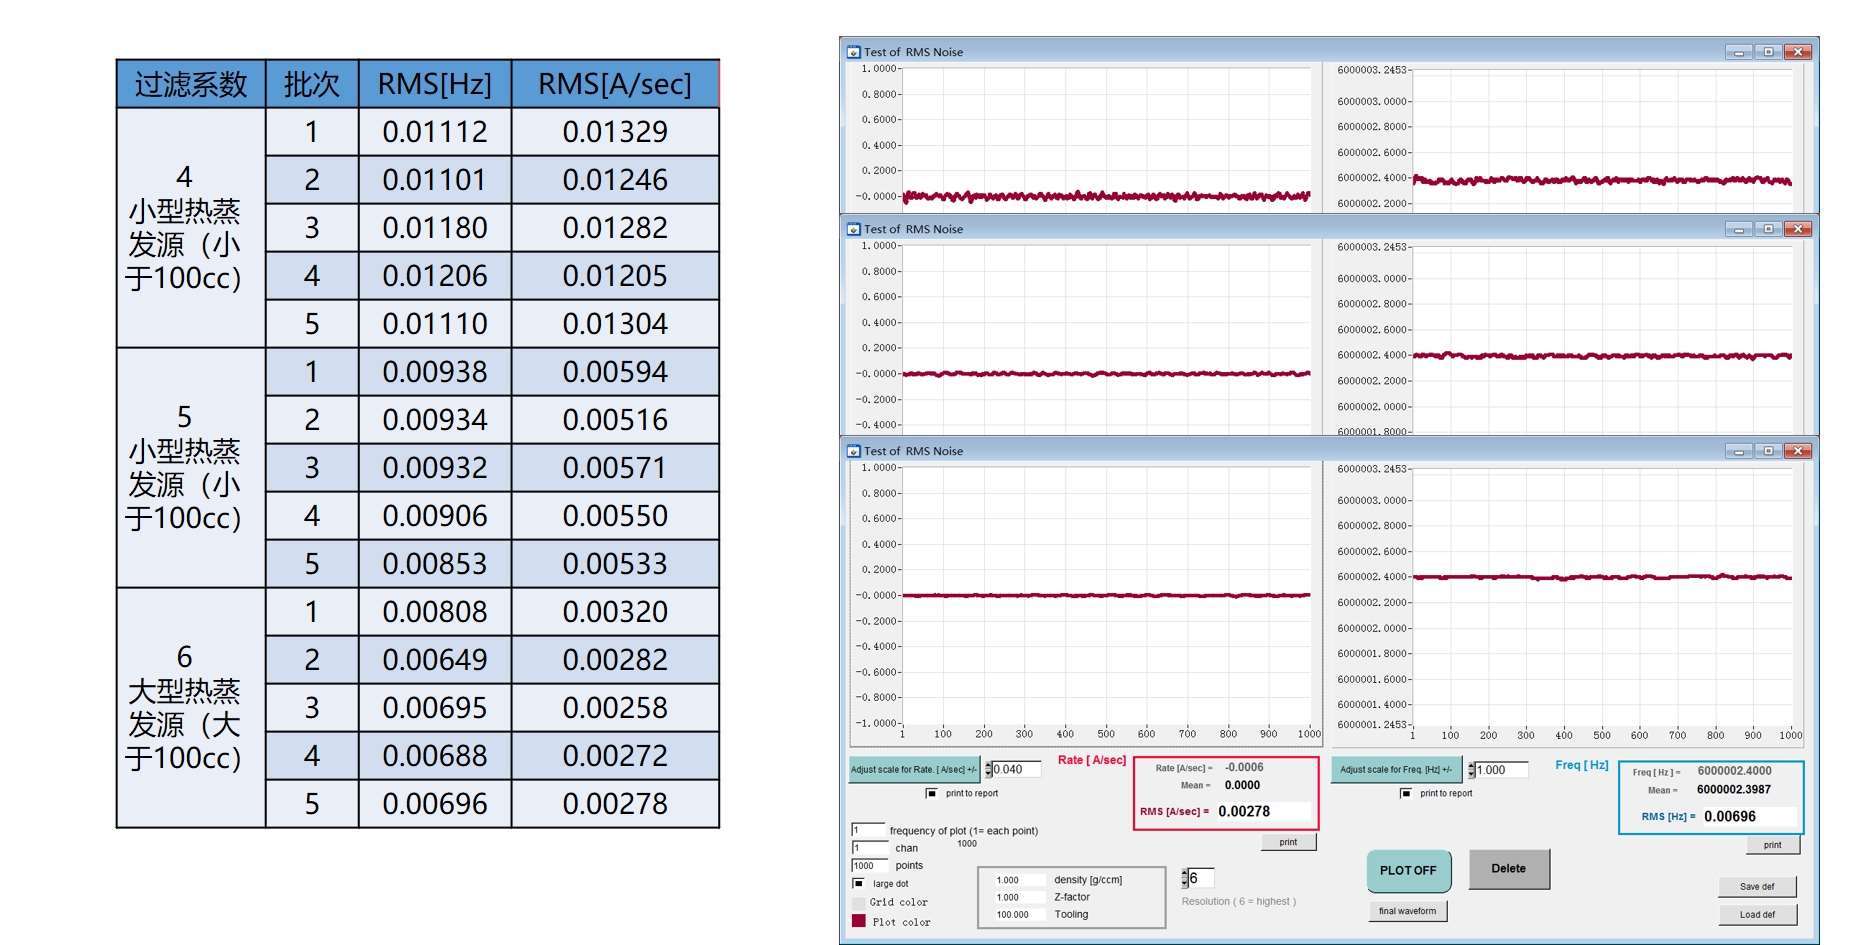
Task: Click the frequency of plot input field
Action: (868, 830)
